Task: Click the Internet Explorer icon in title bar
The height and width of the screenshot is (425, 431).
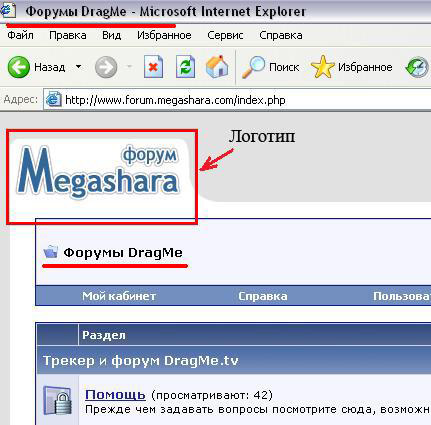Action: click(7, 10)
